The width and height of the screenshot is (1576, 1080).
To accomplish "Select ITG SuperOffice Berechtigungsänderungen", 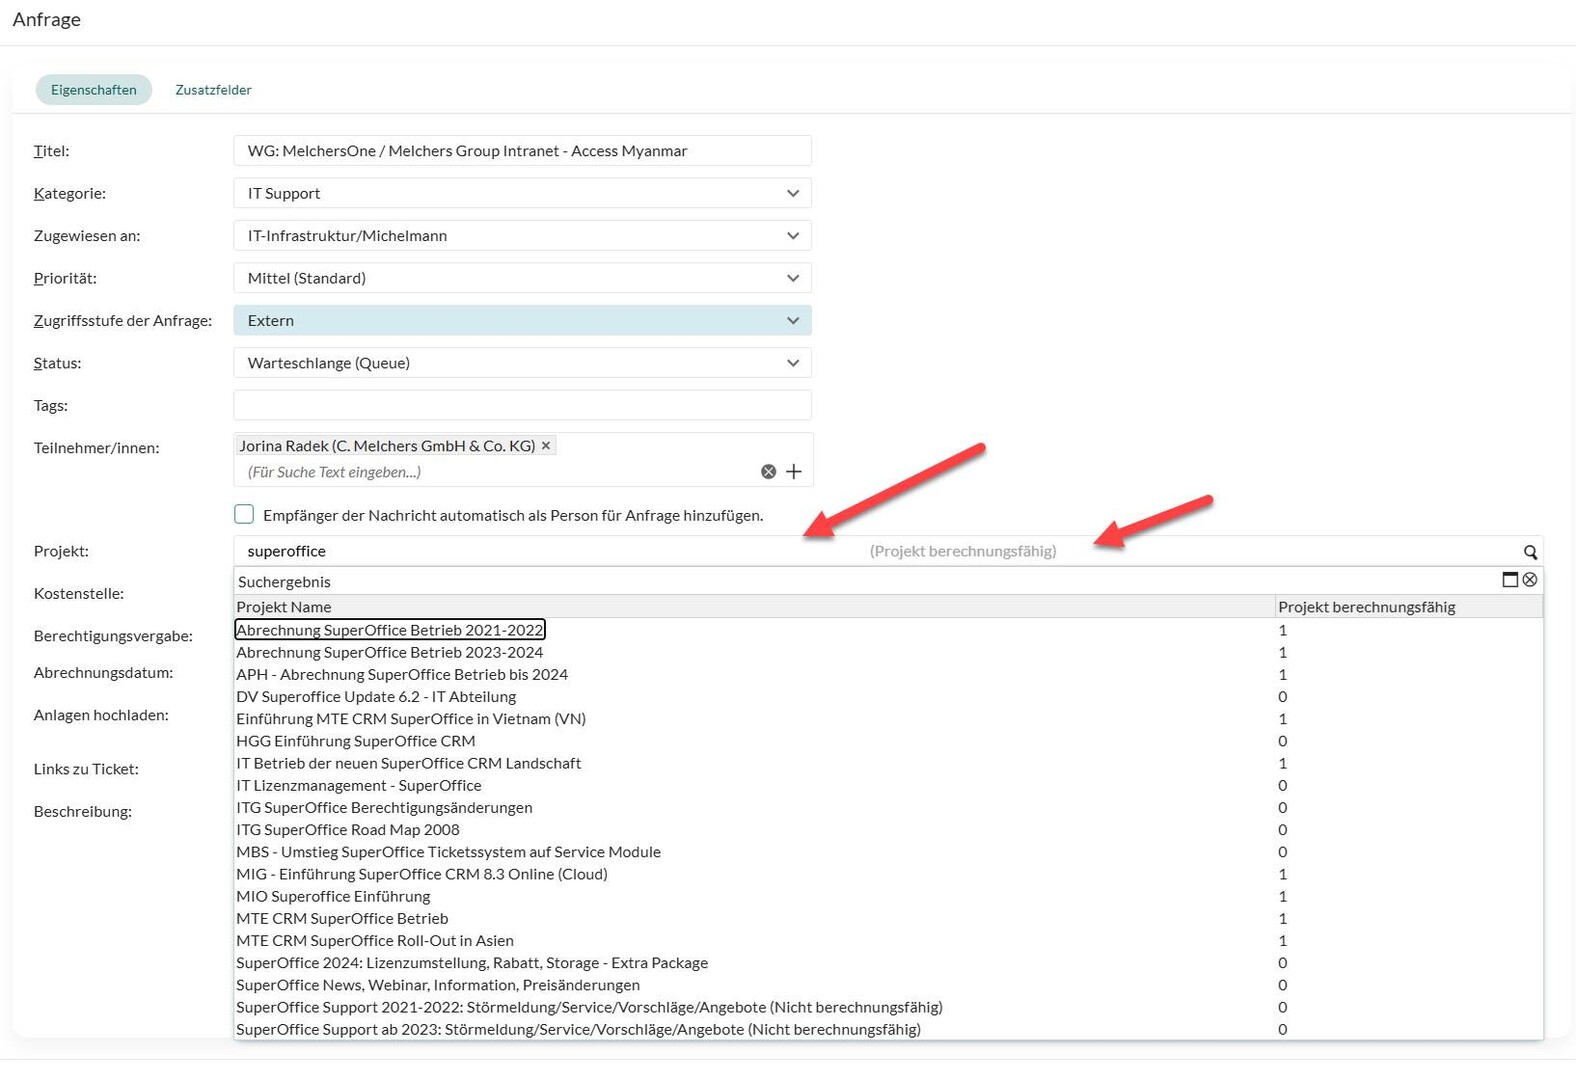I will (888, 807).
